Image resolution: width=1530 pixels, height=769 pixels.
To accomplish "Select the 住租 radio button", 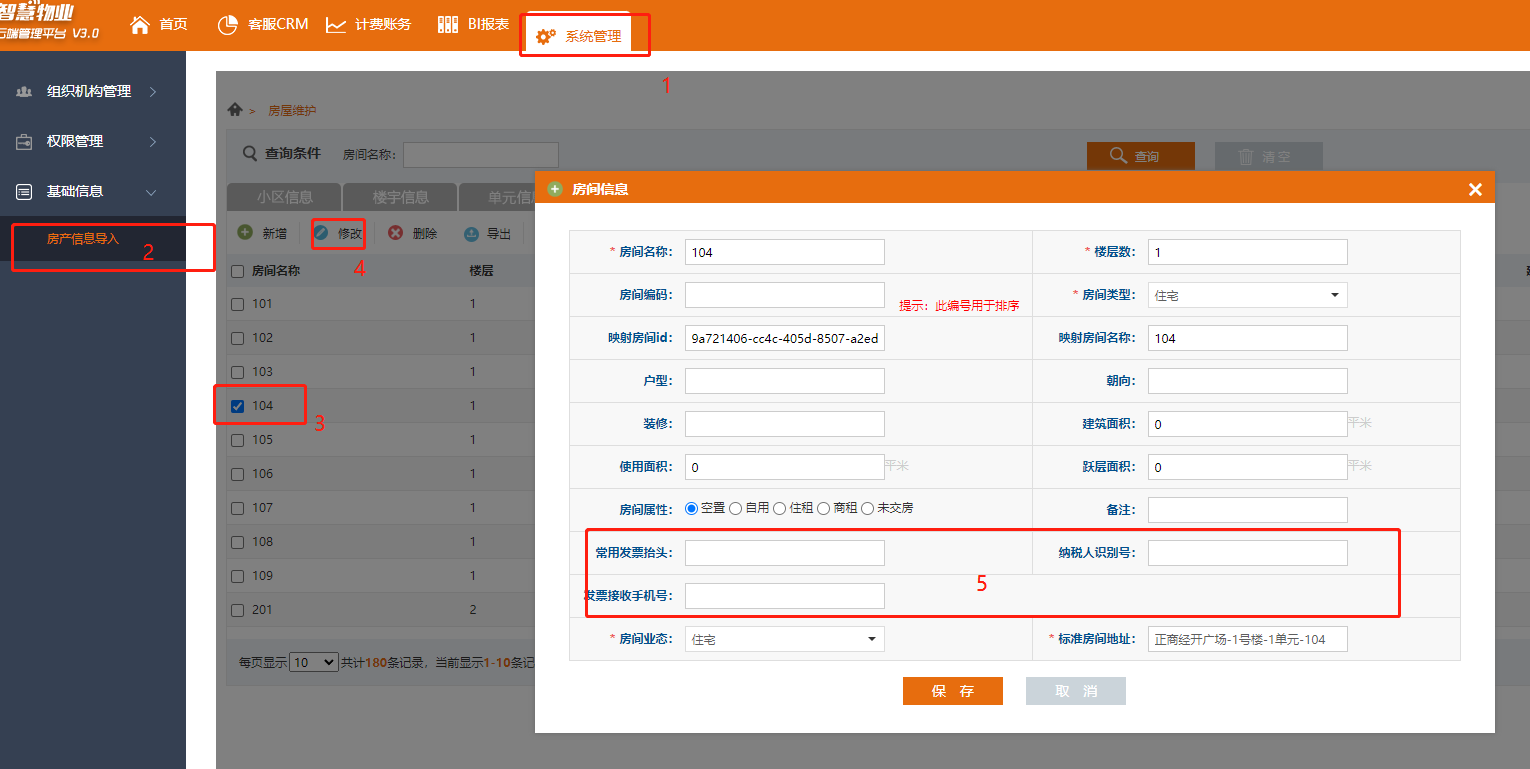I will (x=779, y=508).
